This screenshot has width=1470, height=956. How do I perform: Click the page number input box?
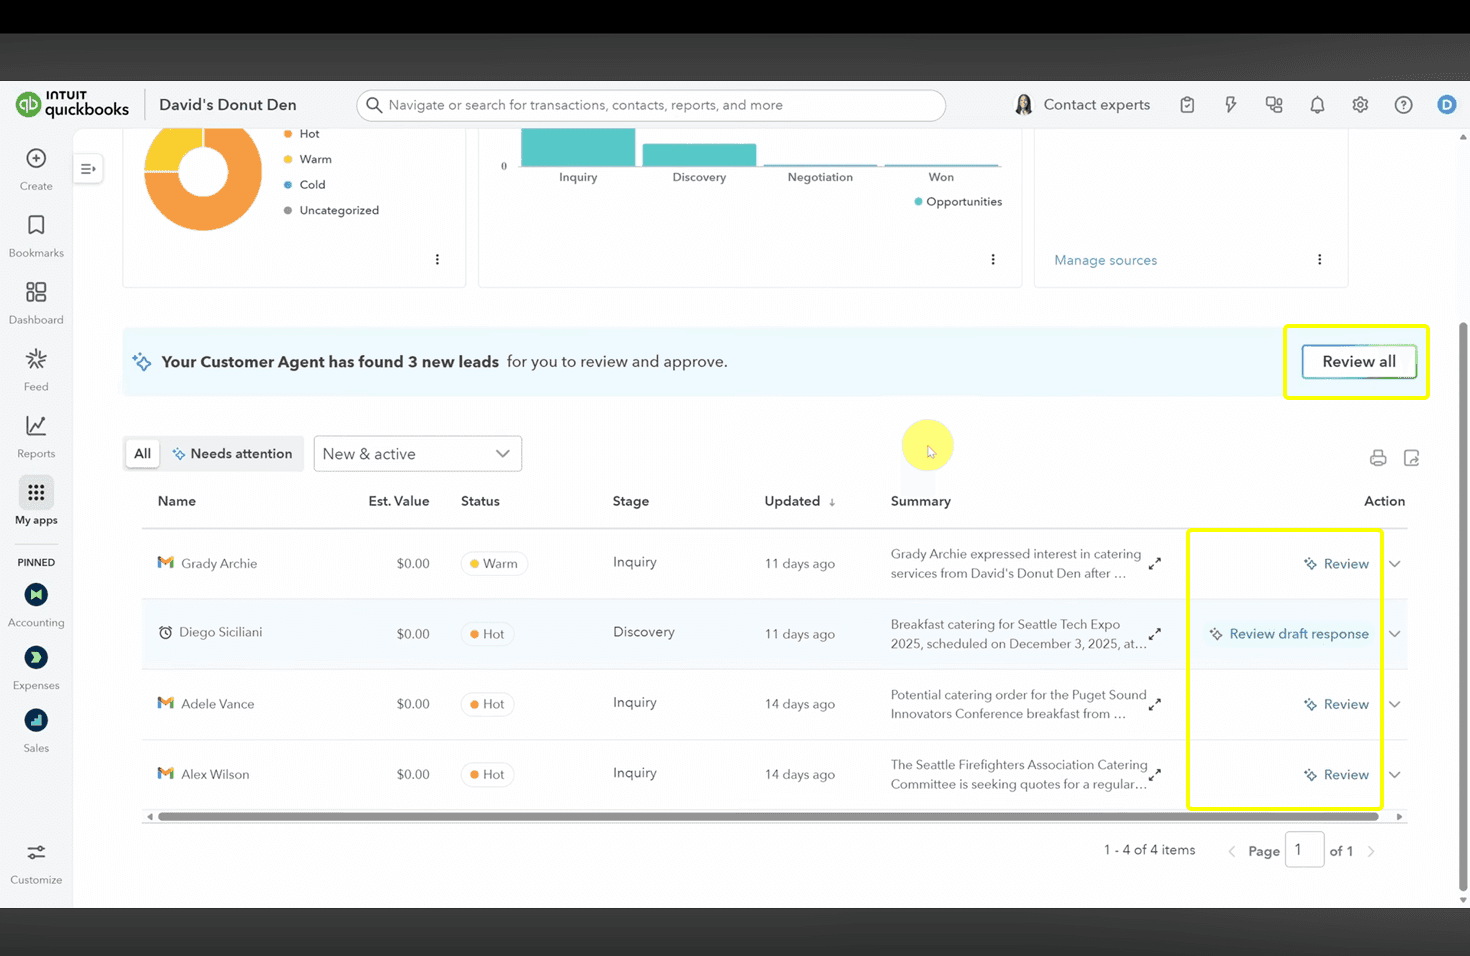pos(1304,850)
